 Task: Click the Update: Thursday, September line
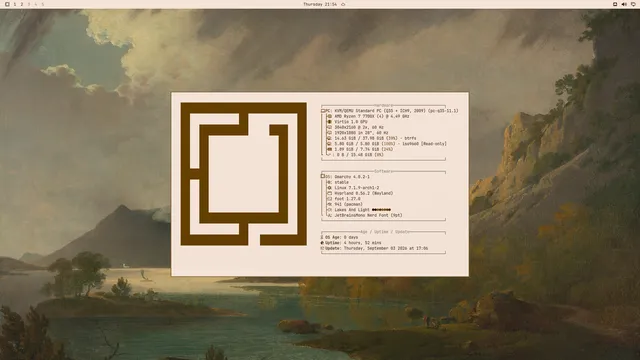(x=375, y=248)
